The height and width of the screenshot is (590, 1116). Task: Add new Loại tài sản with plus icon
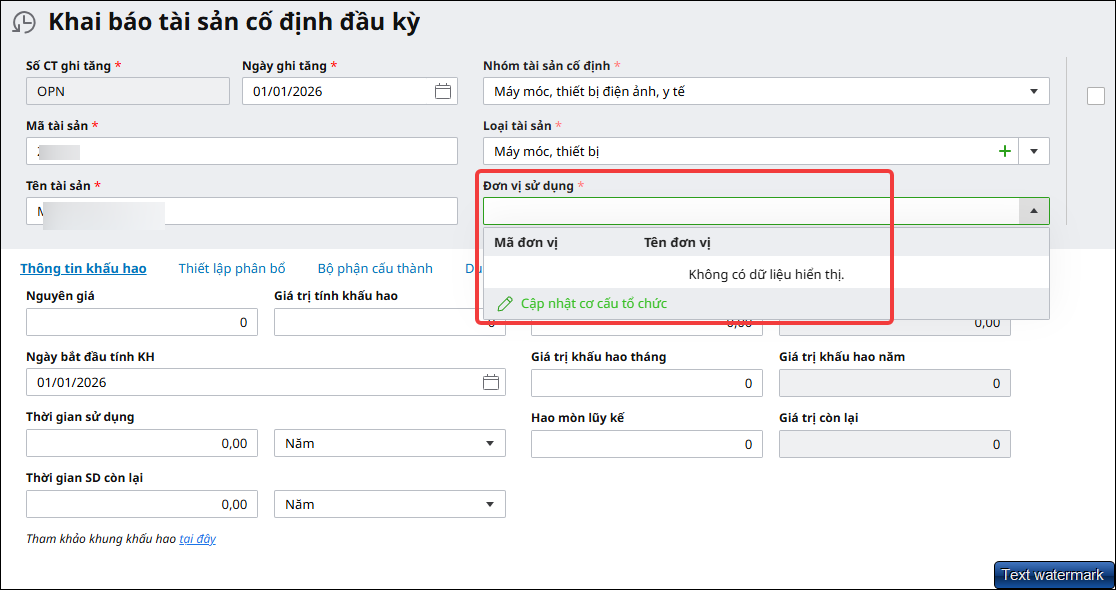point(1005,151)
